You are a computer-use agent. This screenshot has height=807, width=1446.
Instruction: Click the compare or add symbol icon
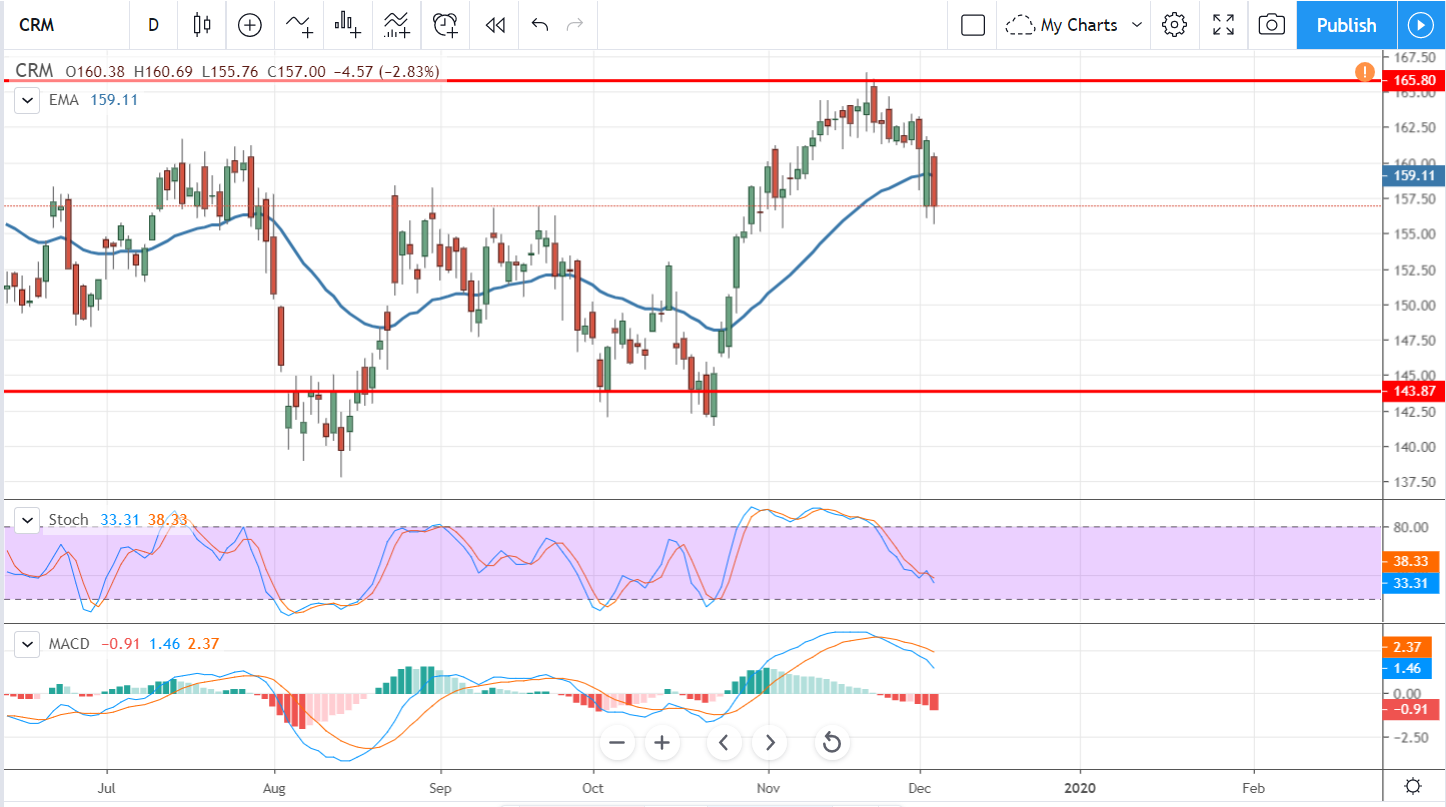250,25
